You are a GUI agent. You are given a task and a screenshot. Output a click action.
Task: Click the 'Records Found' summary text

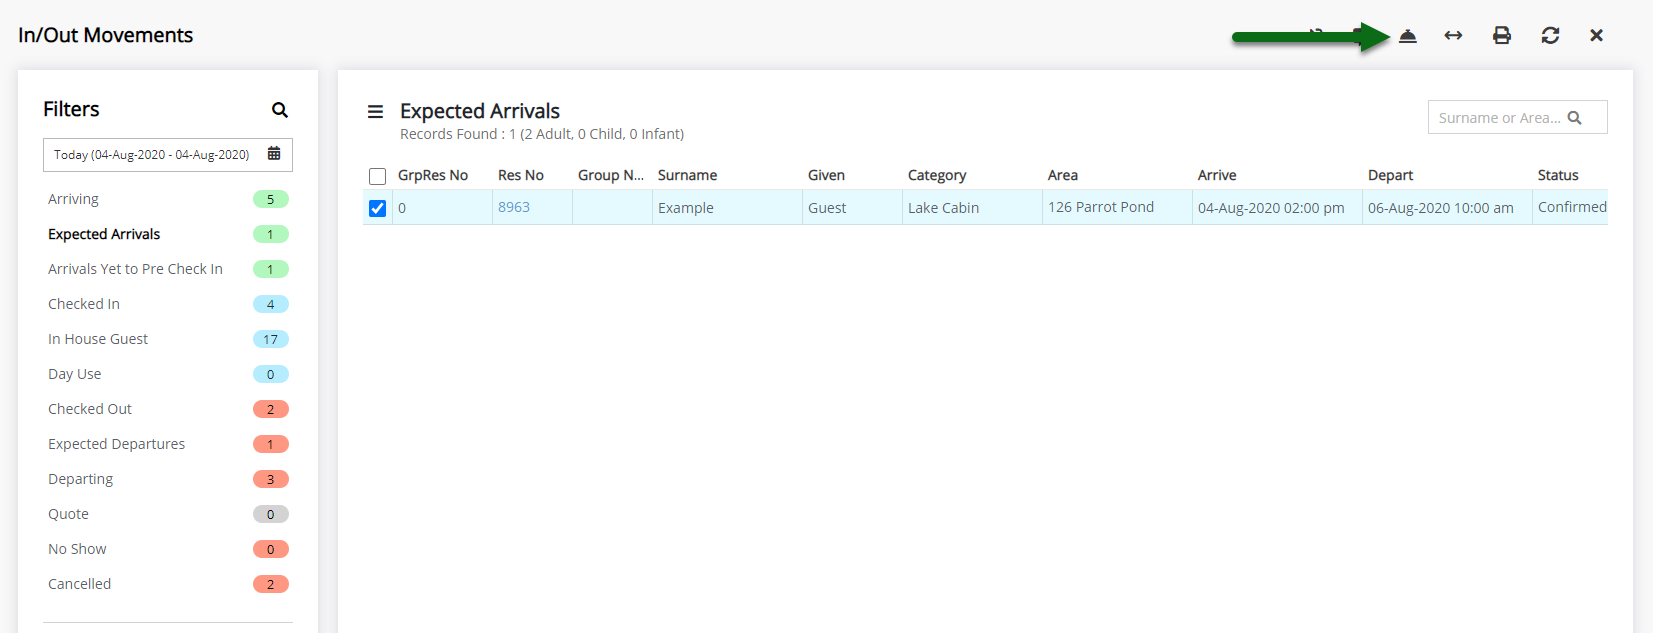(542, 134)
